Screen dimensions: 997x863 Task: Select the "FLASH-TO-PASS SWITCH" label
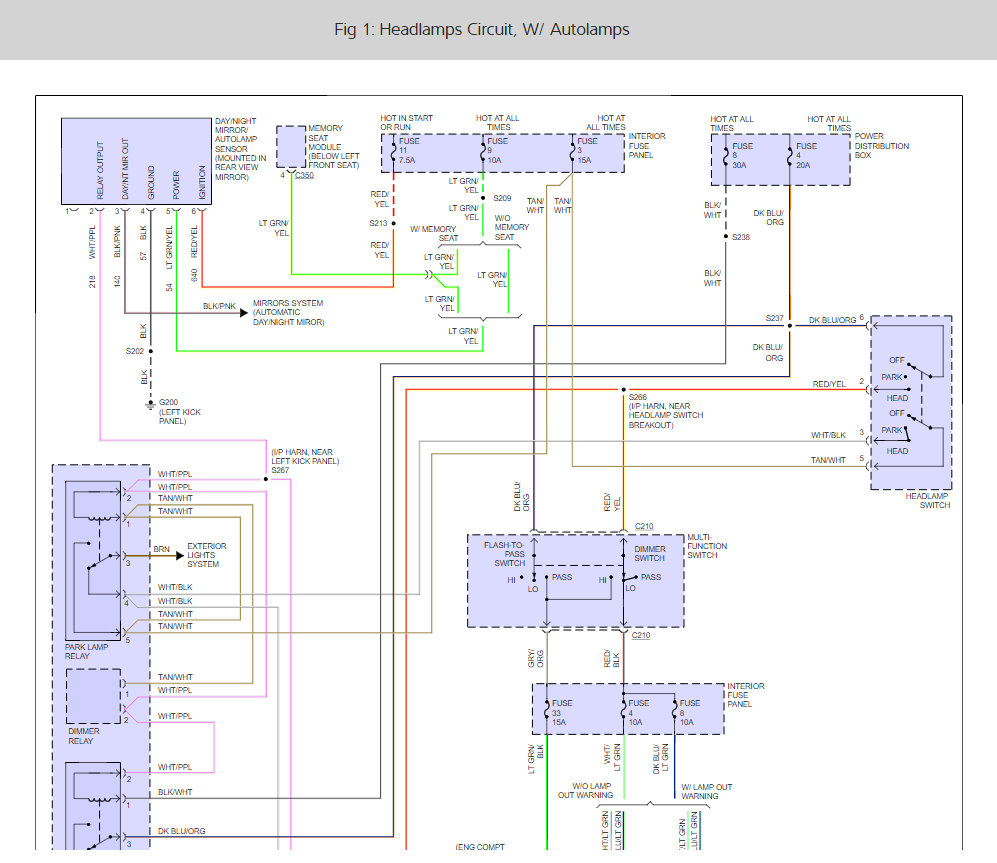coord(504,554)
